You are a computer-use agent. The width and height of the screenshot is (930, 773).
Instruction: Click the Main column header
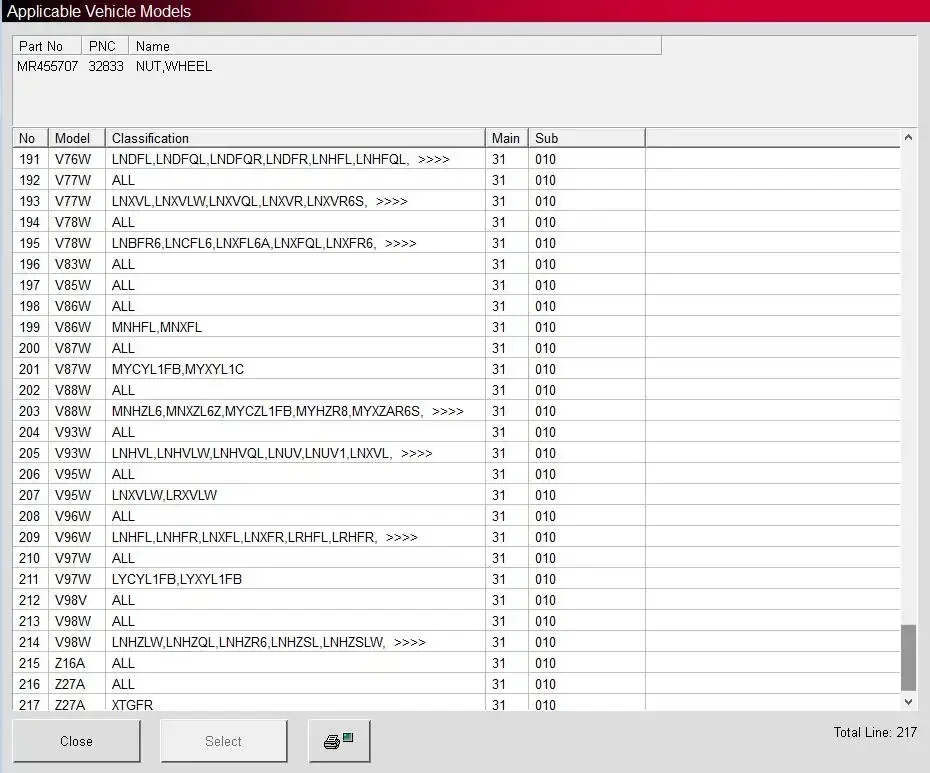tap(507, 138)
